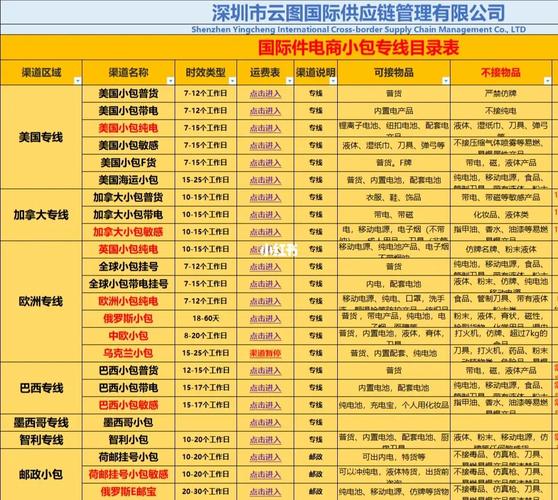Select the 美国专线 region cell
Image resolution: width=558 pixels, height=500 pixels.
pos(41,137)
